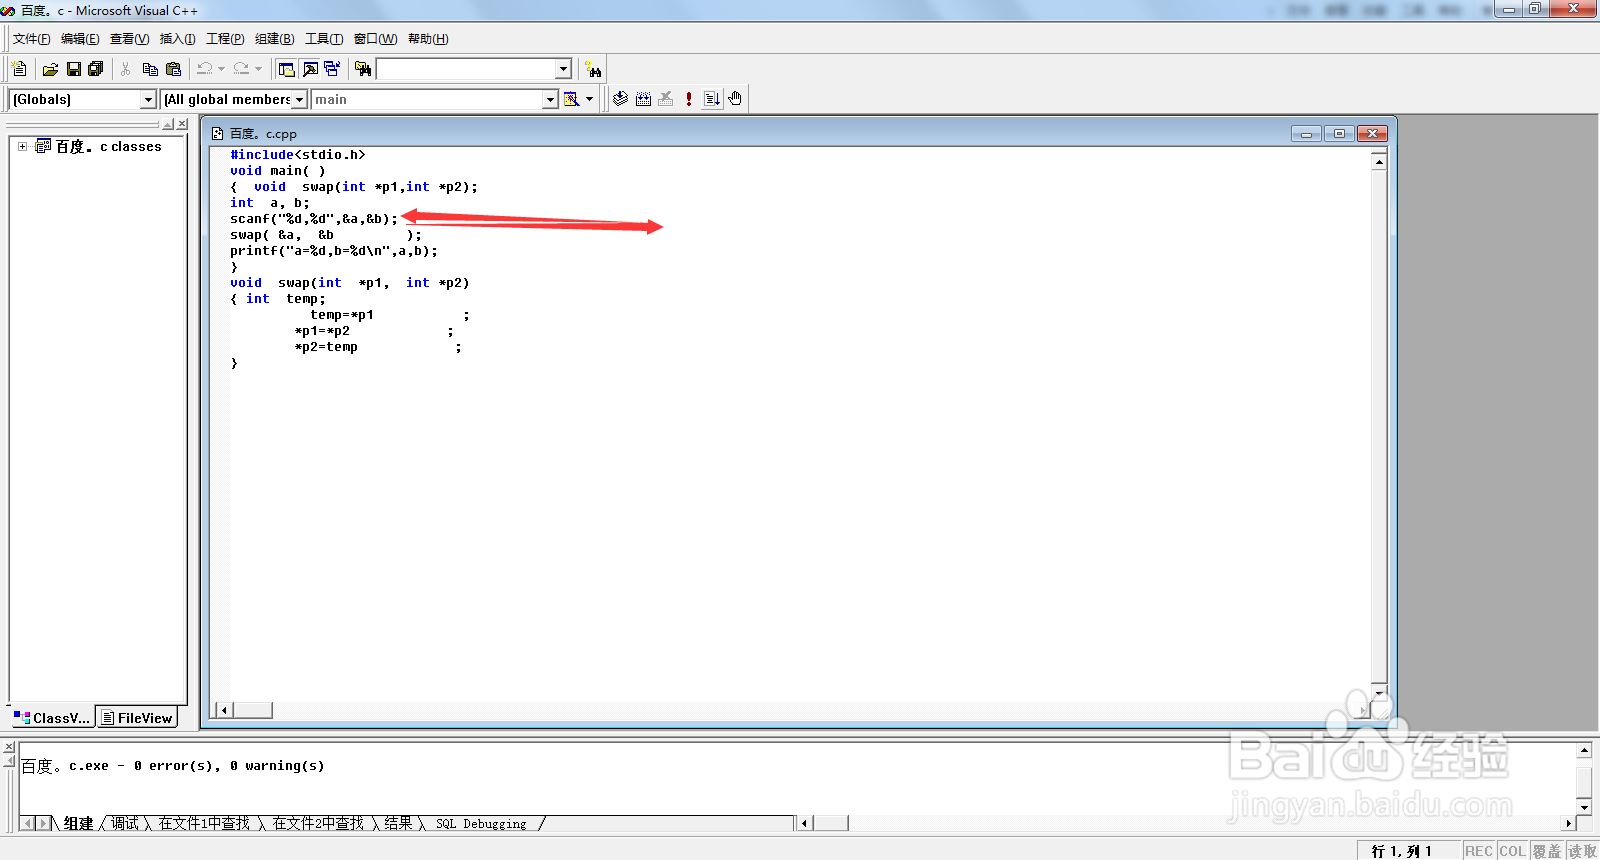
Task: Click the editor vertical scrollbar up arrow
Action: [x=1379, y=161]
